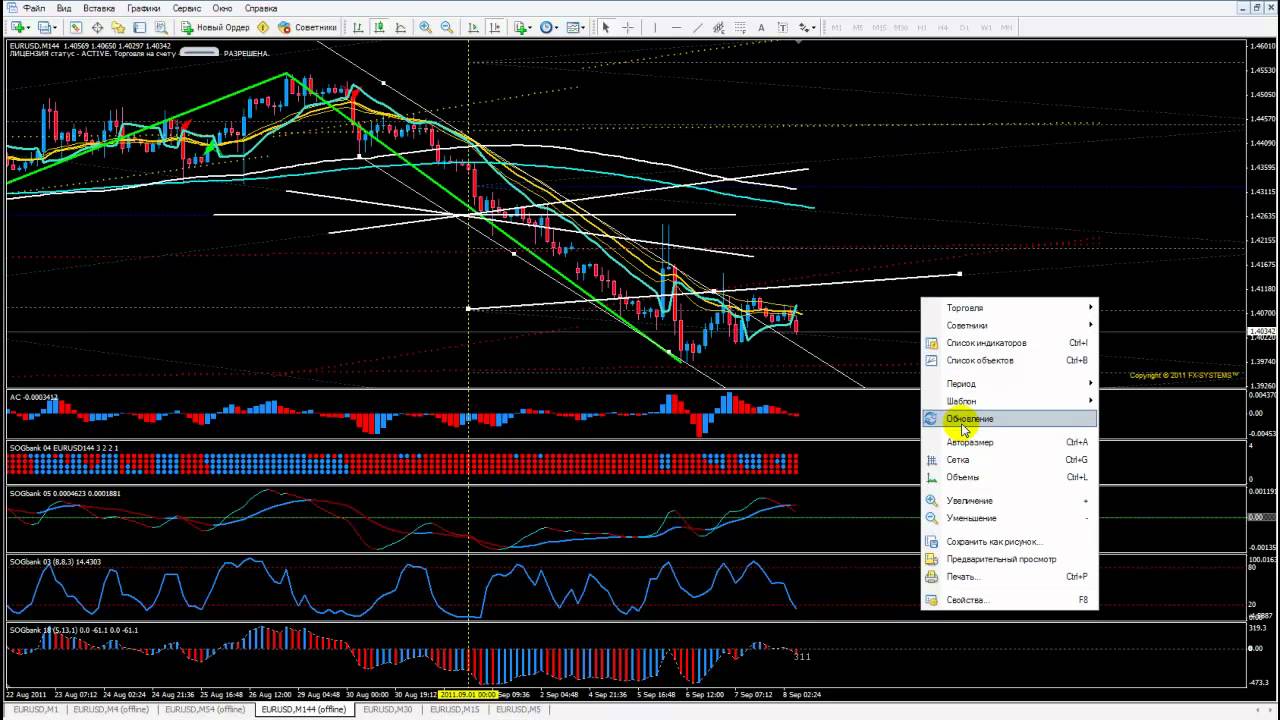Zoom in the chart with magnifier plus

click(425, 28)
